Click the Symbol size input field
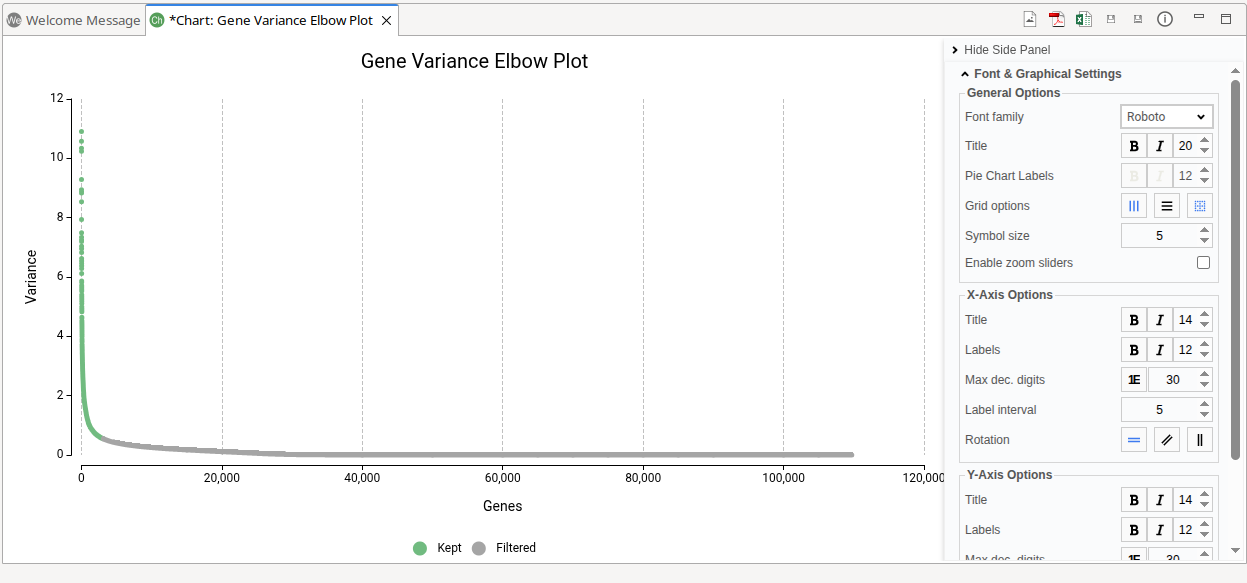Screen dimensions: 1247x583 pyautogui.click(x=1158, y=236)
